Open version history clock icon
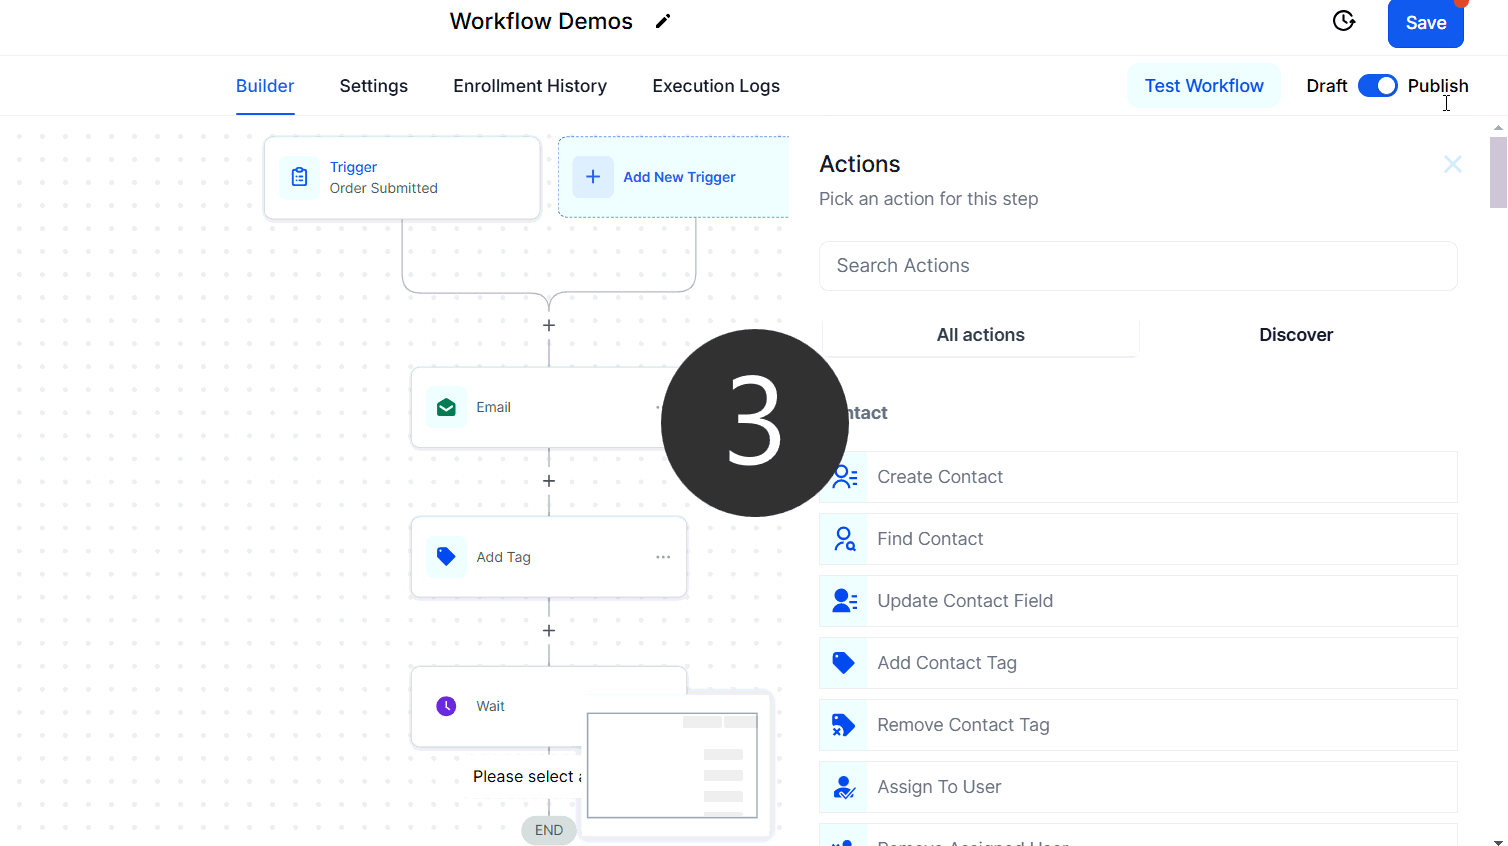1508x846 pixels. pyautogui.click(x=1344, y=21)
